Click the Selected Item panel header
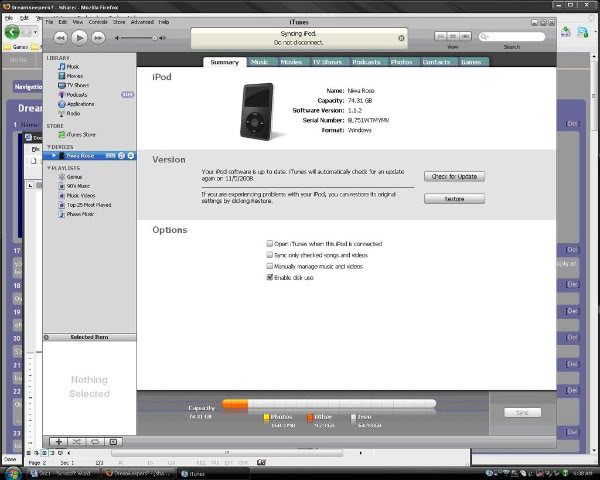This screenshot has height=480, width=600. [x=90, y=337]
